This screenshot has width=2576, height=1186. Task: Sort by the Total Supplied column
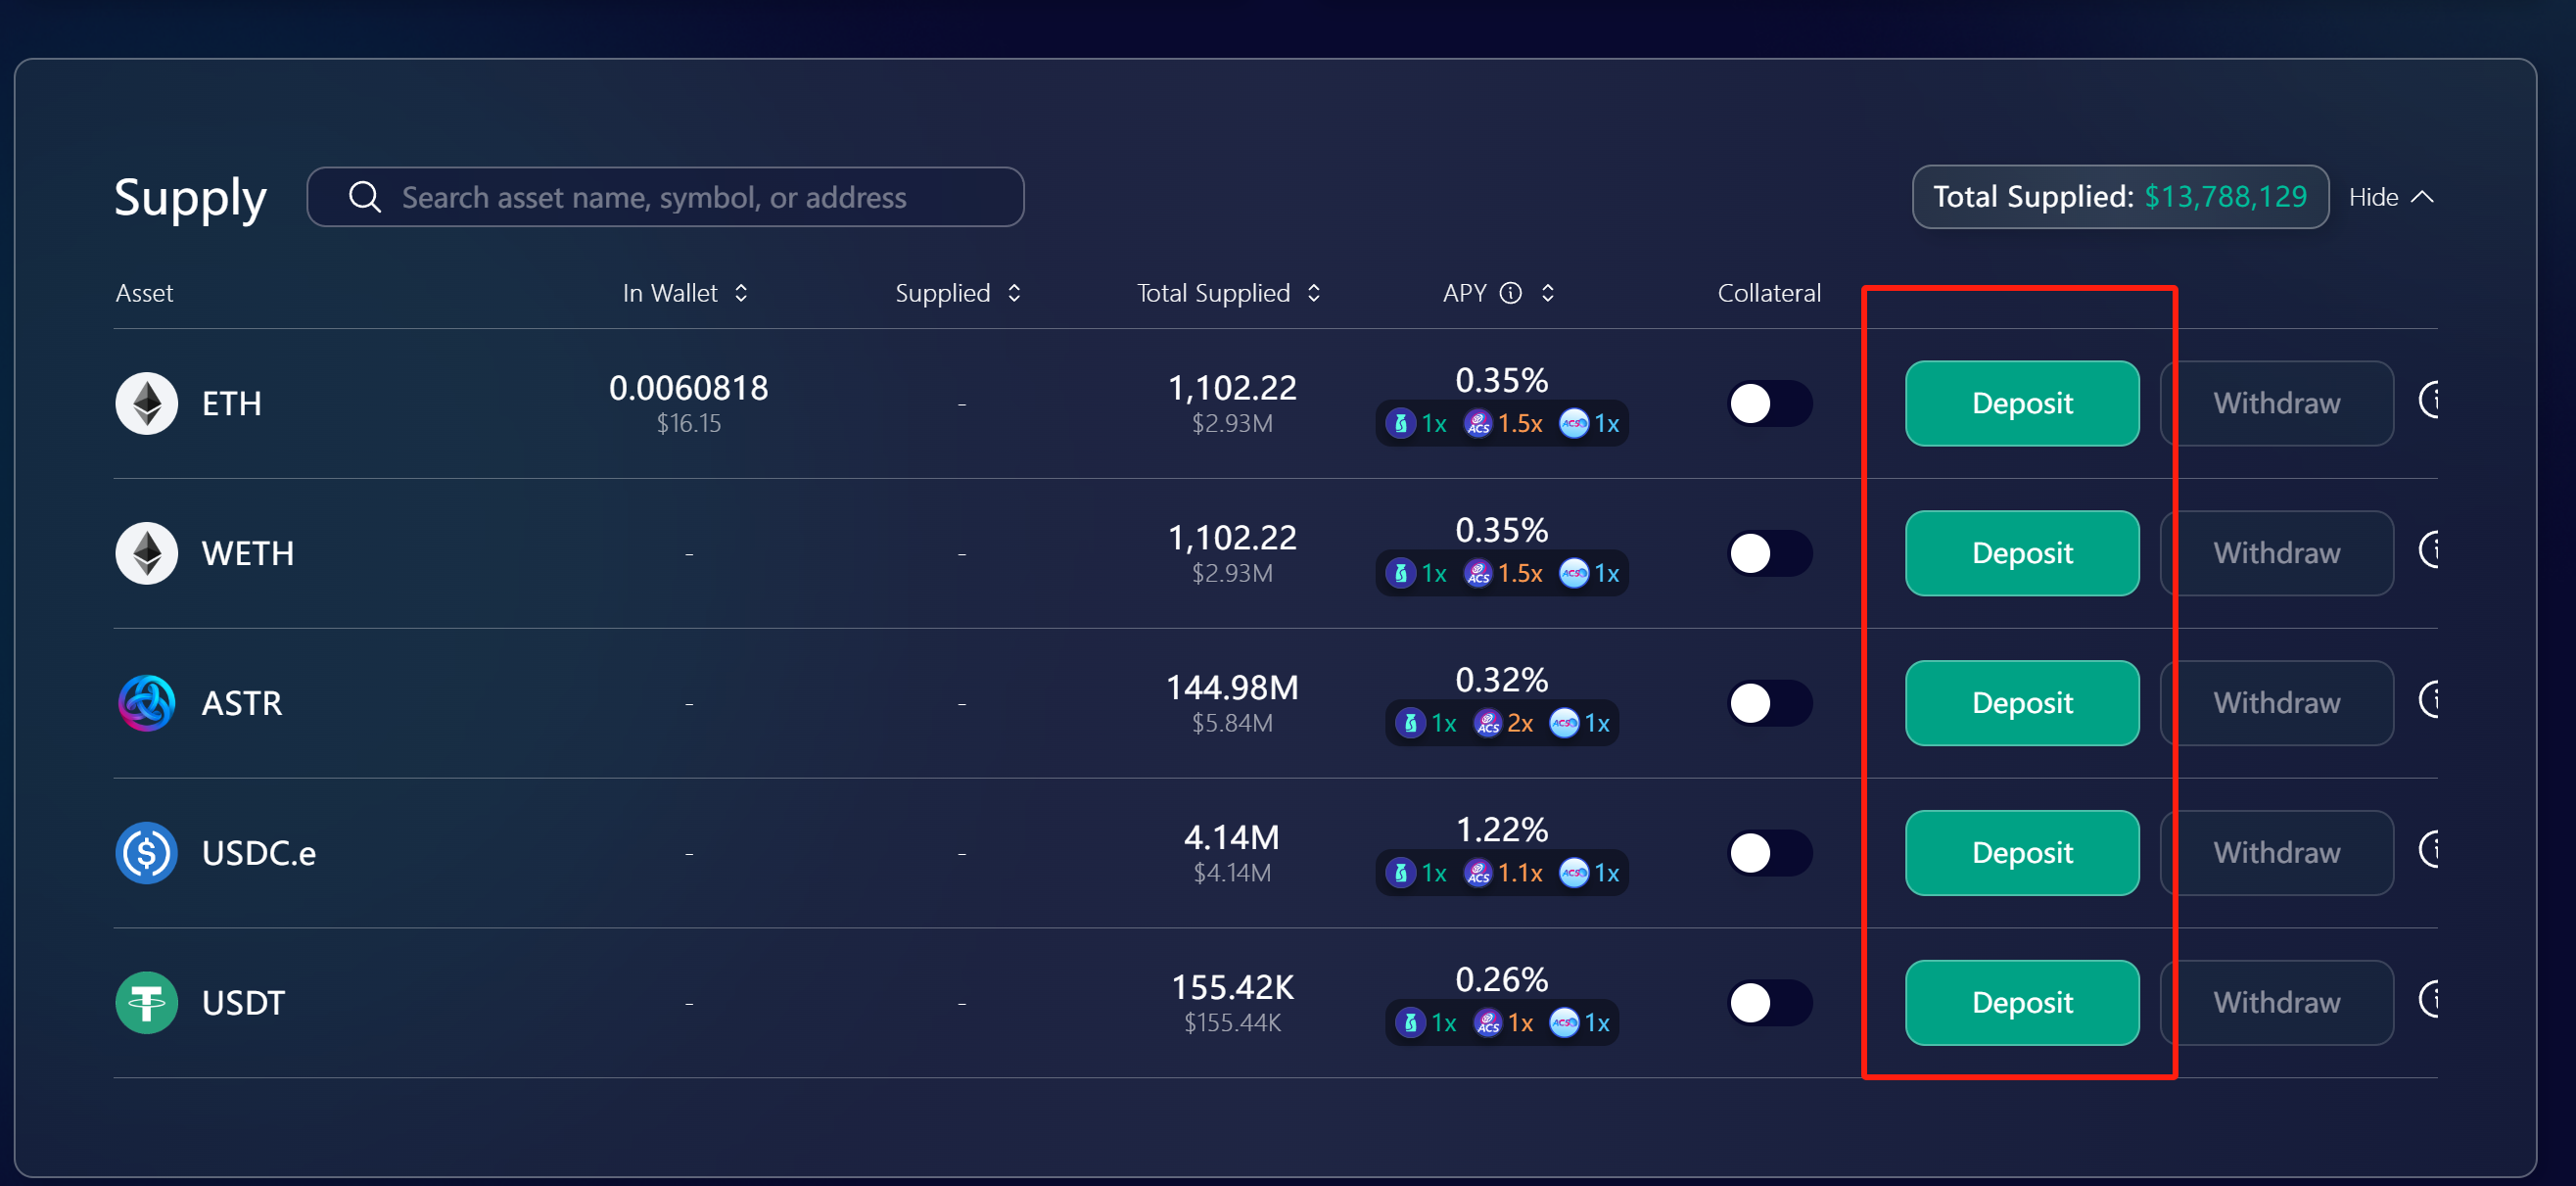tap(1313, 293)
